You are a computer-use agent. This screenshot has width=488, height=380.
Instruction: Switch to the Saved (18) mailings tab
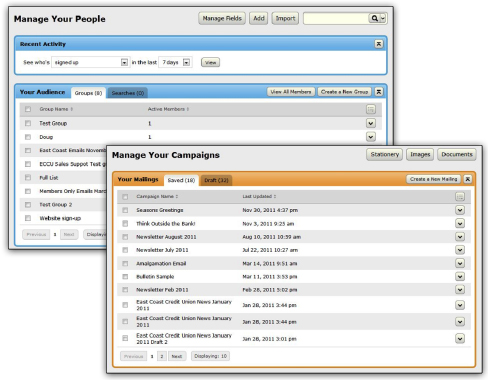click(x=181, y=180)
